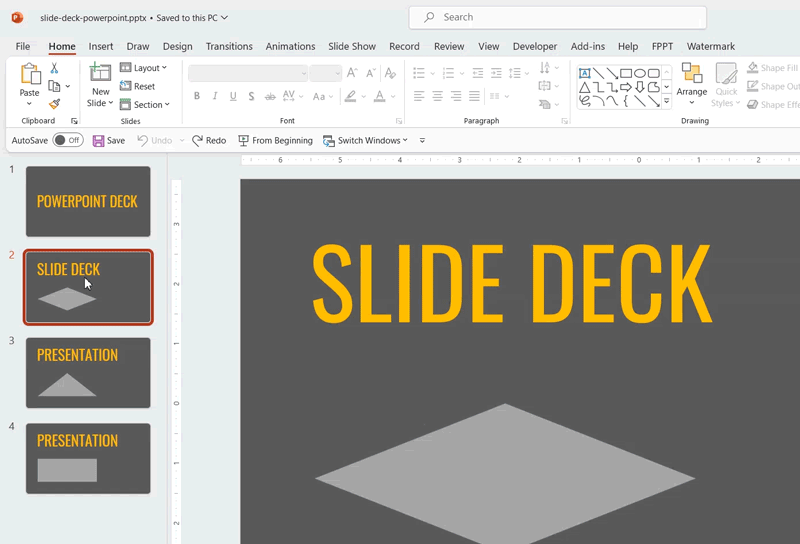Switch to the Insert tab
800x544 pixels.
click(101, 46)
